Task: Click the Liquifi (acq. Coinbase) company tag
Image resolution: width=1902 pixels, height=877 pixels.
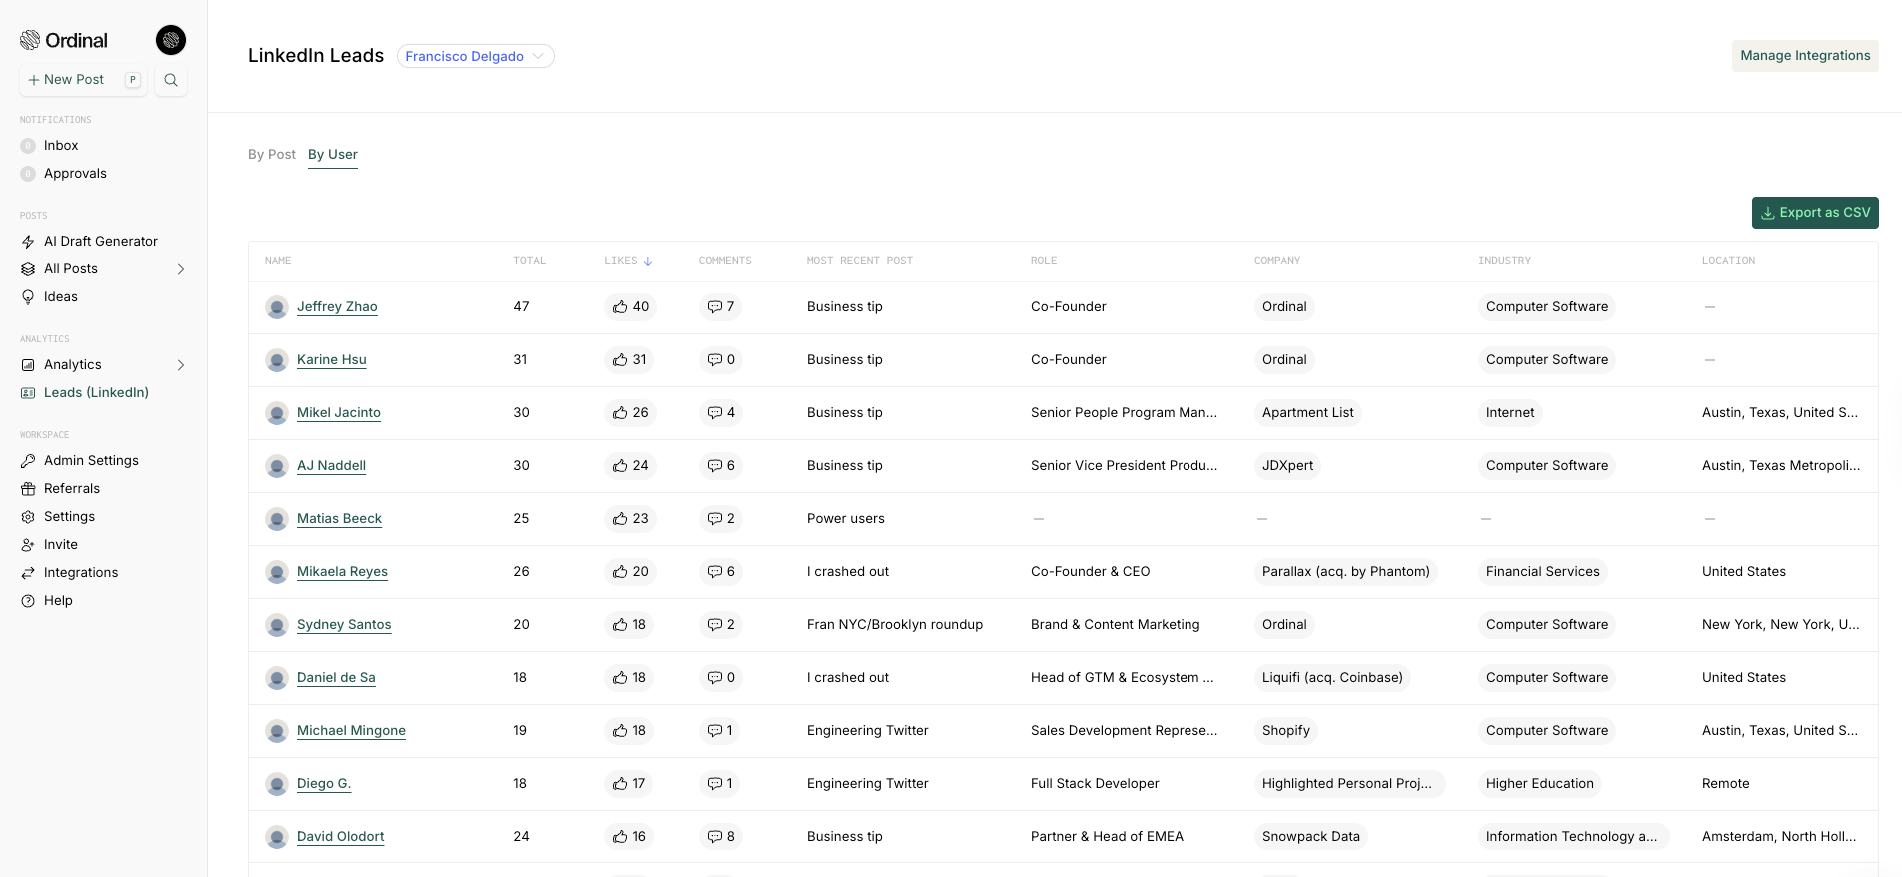Action: click(x=1332, y=678)
